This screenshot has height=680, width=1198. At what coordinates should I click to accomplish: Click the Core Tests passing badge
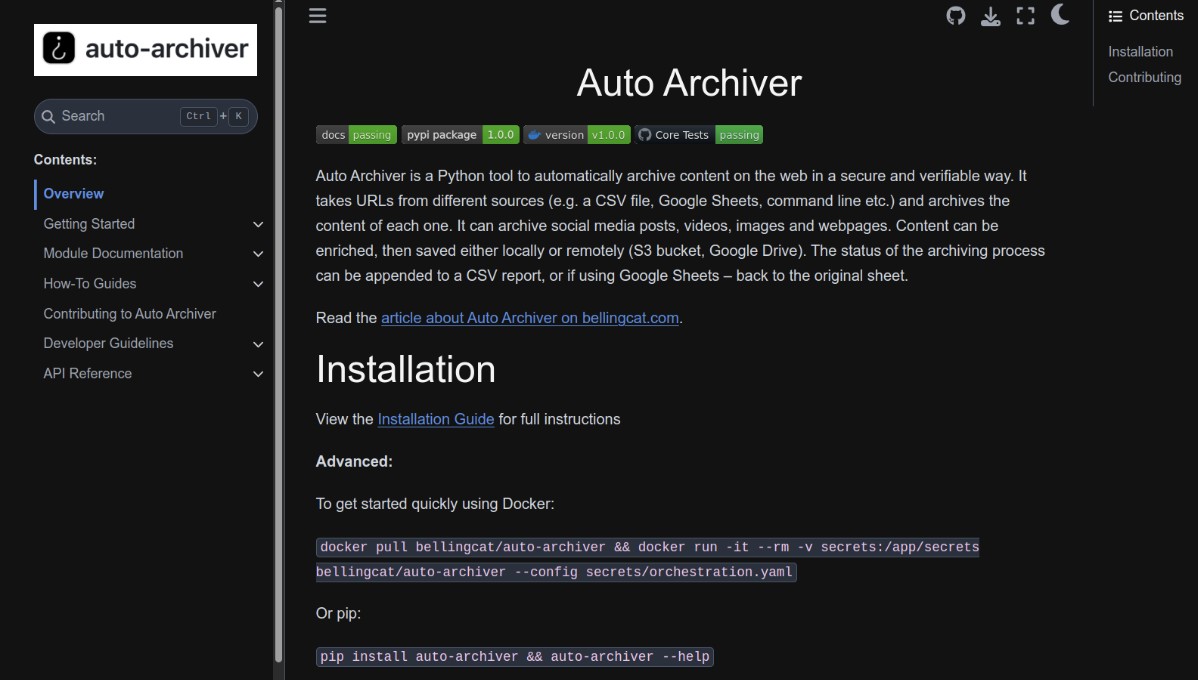(698, 134)
